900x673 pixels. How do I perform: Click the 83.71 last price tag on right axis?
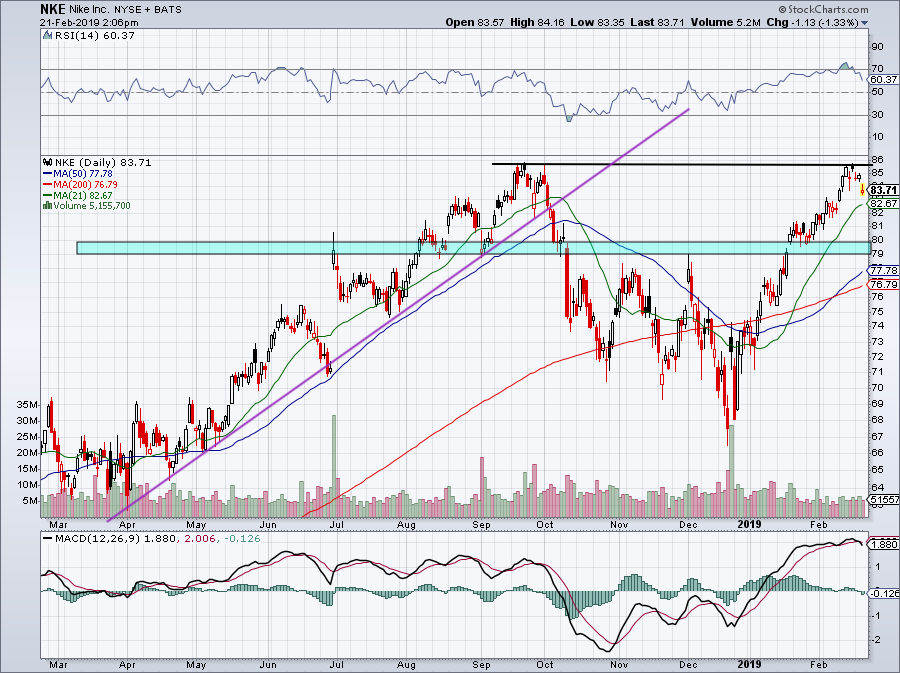tap(883, 190)
